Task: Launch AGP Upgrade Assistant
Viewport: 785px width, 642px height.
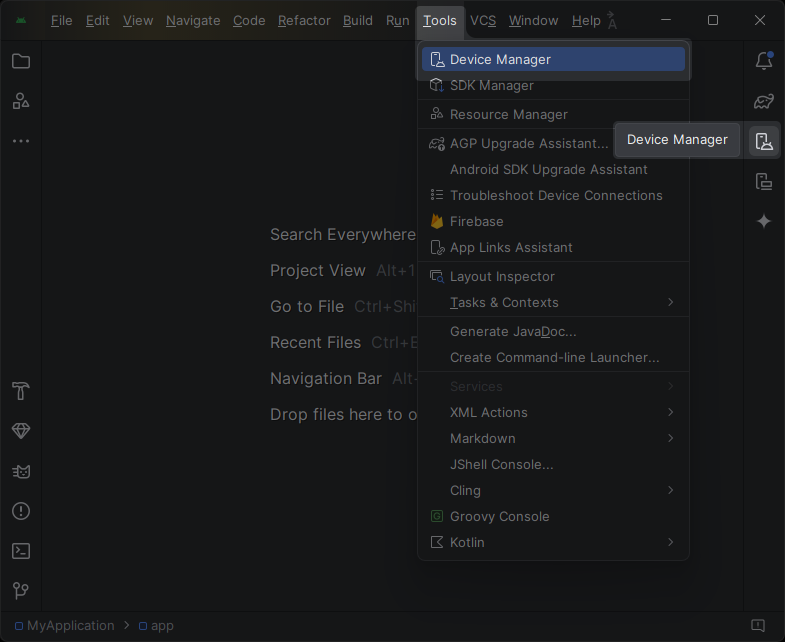Action: 518,143
